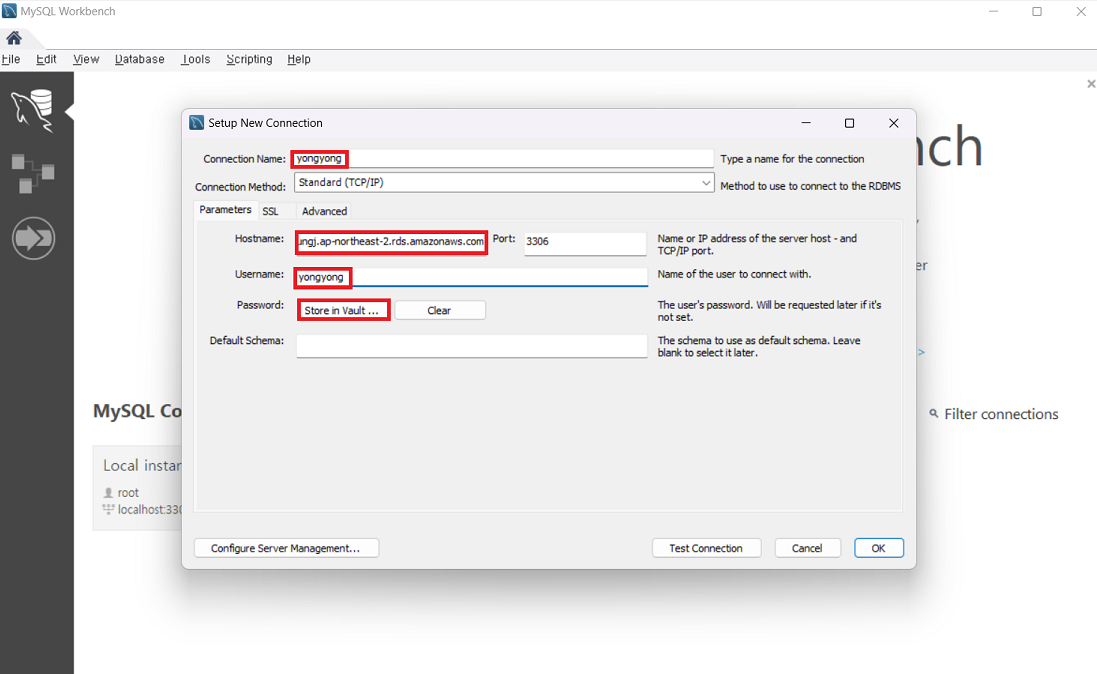Click the localhost address text
This screenshot has height=674, width=1097.
pyautogui.click(x=150, y=510)
